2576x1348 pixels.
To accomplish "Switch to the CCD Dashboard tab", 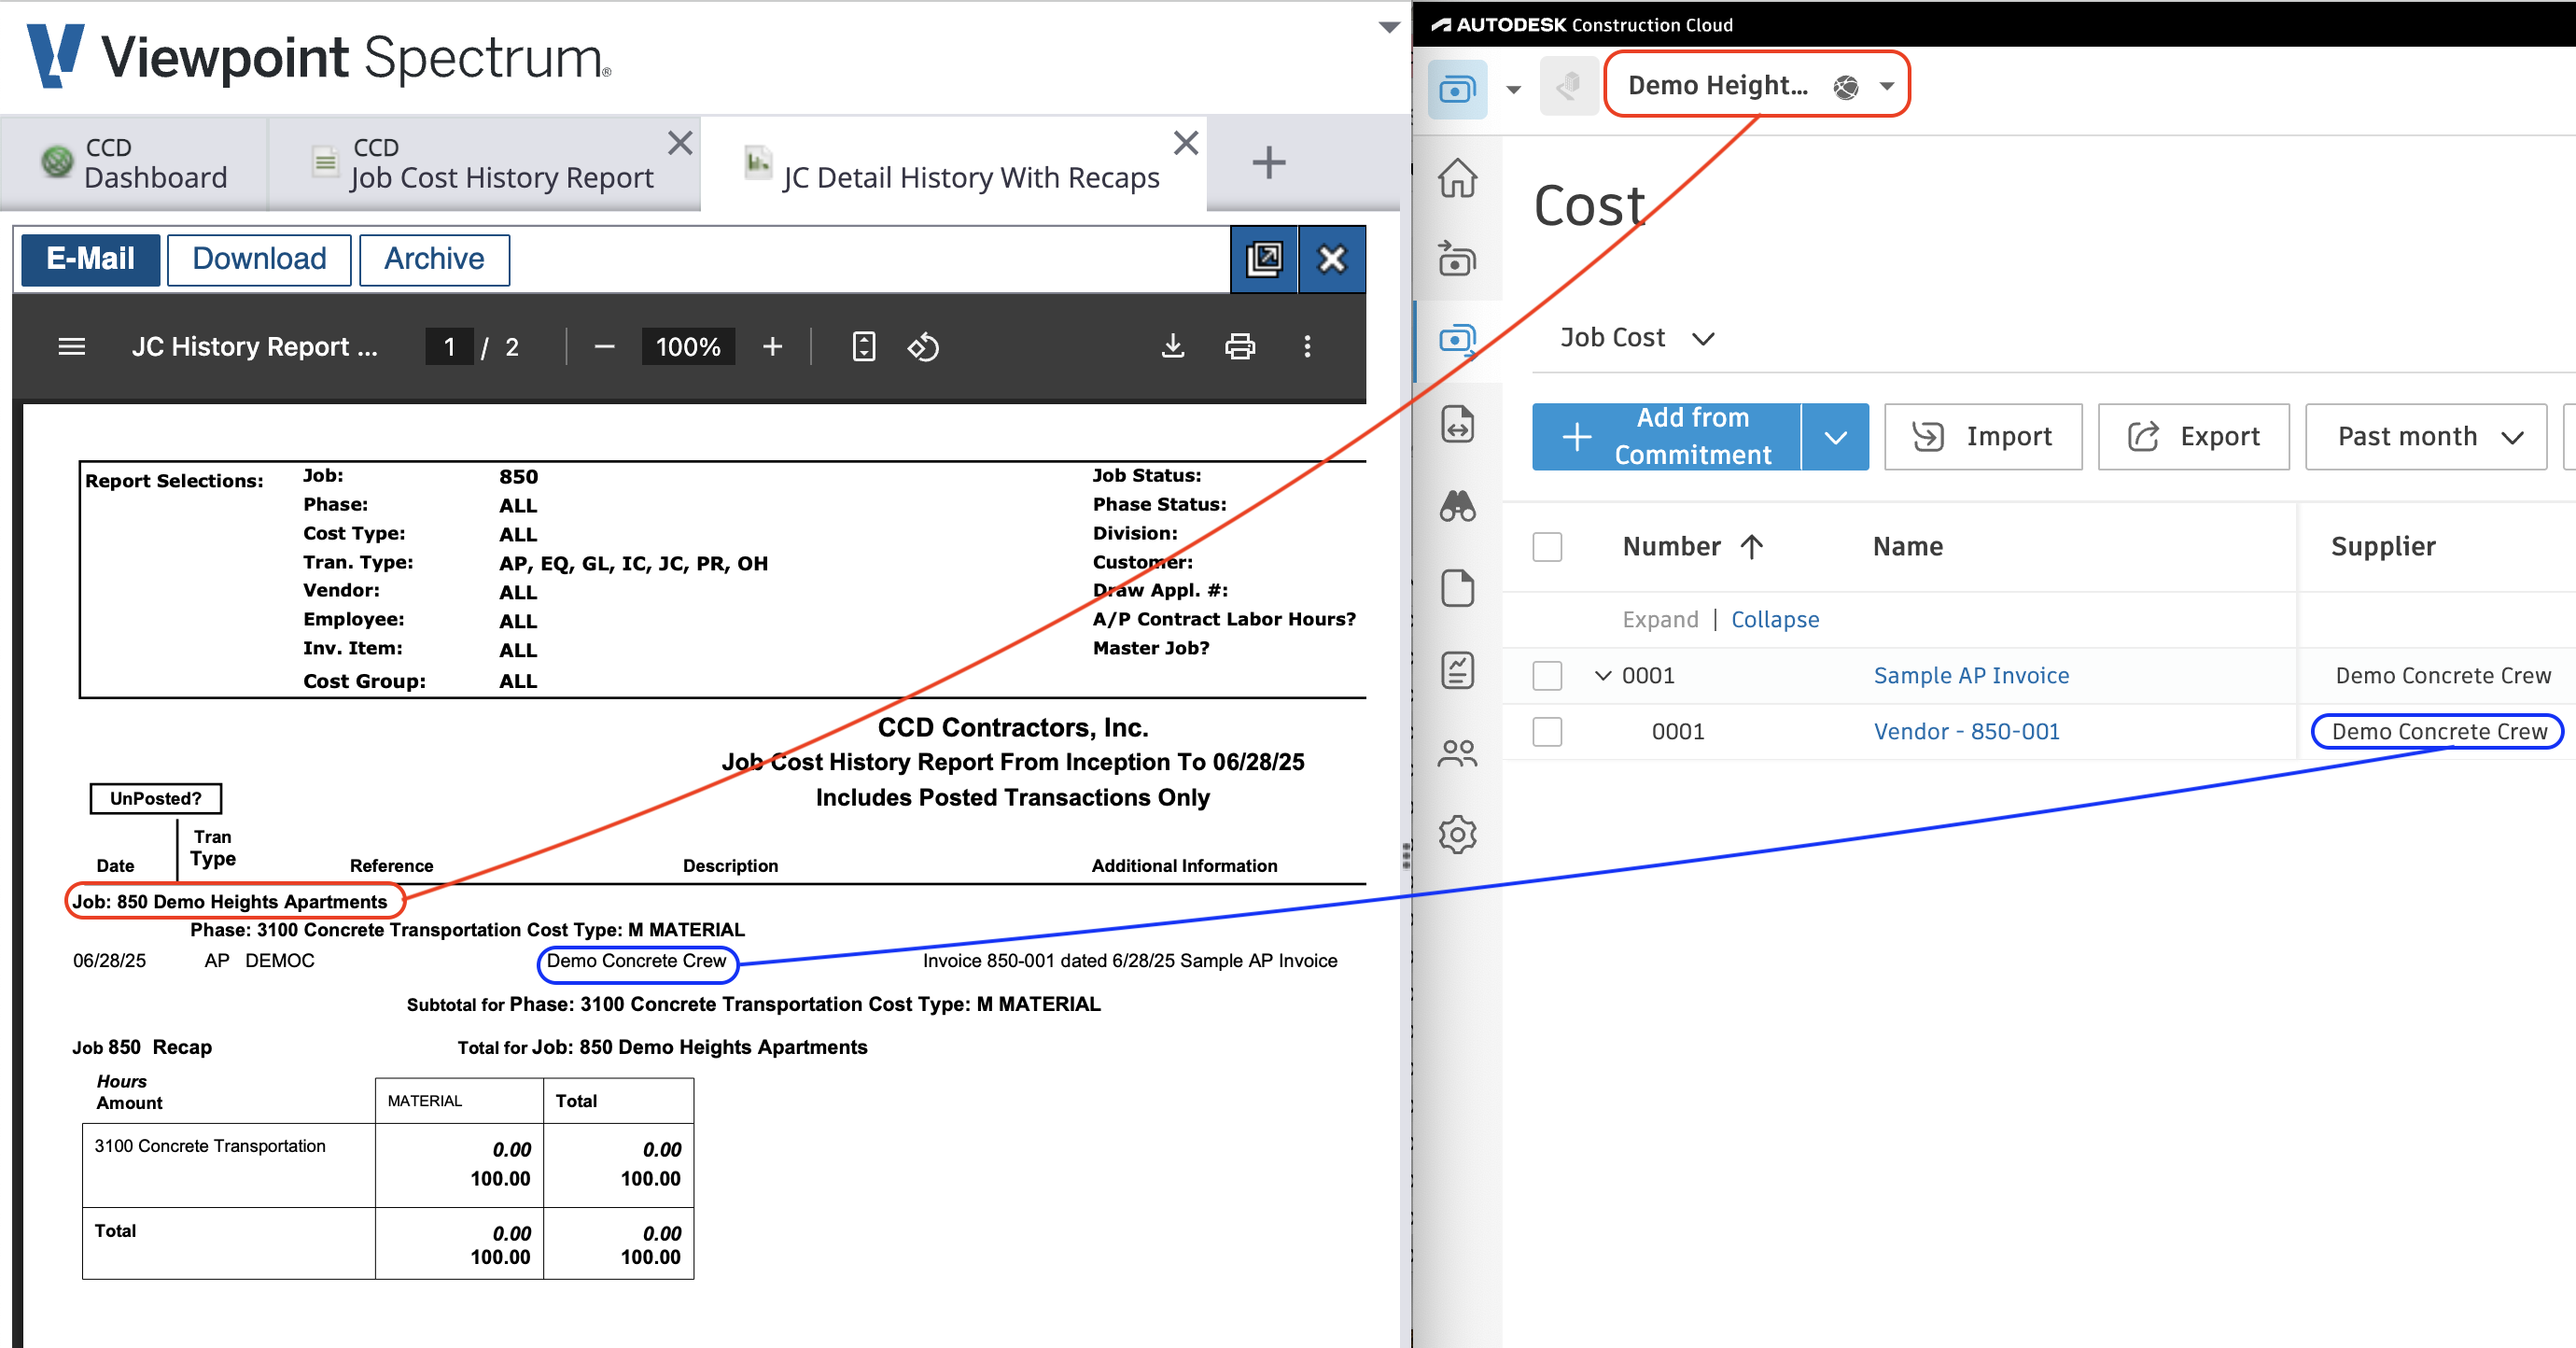I will click(x=134, y=163).
